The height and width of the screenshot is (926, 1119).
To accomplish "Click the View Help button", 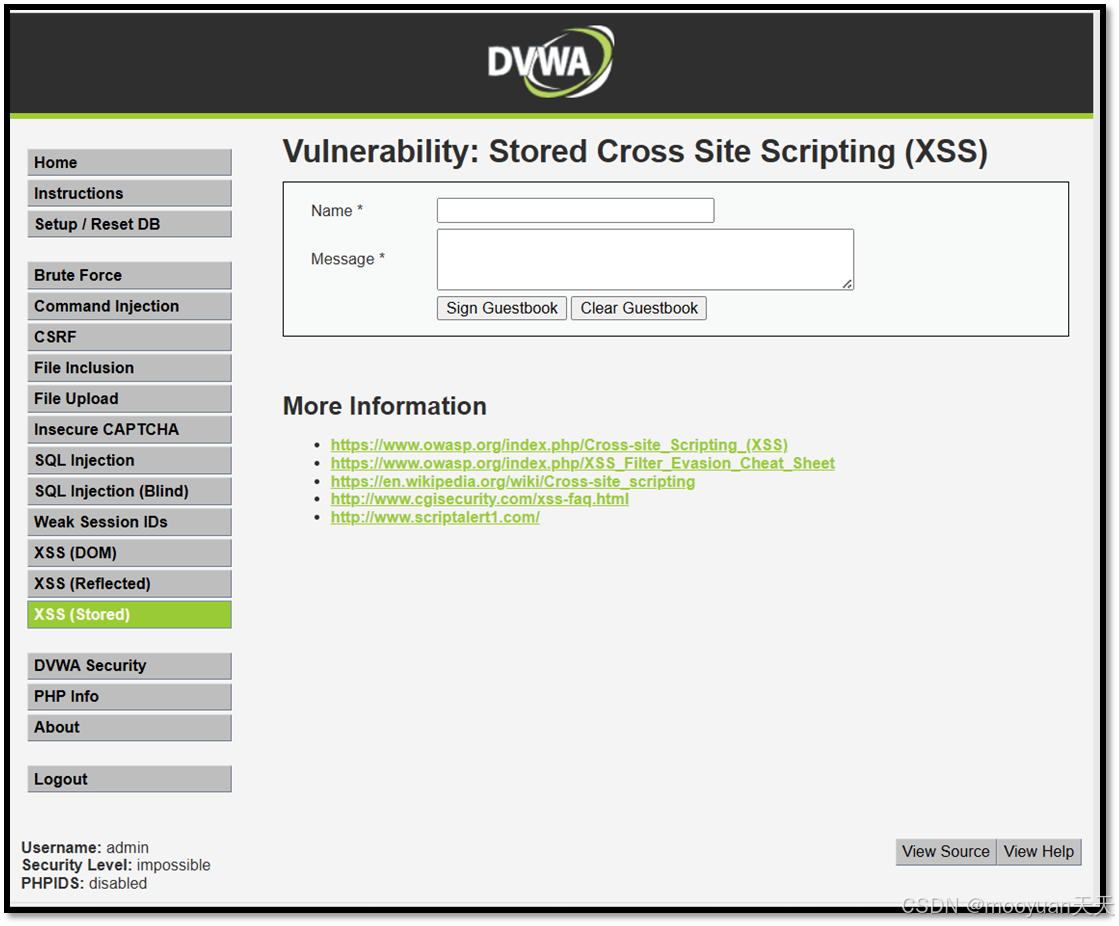I will click(1038, 852).
